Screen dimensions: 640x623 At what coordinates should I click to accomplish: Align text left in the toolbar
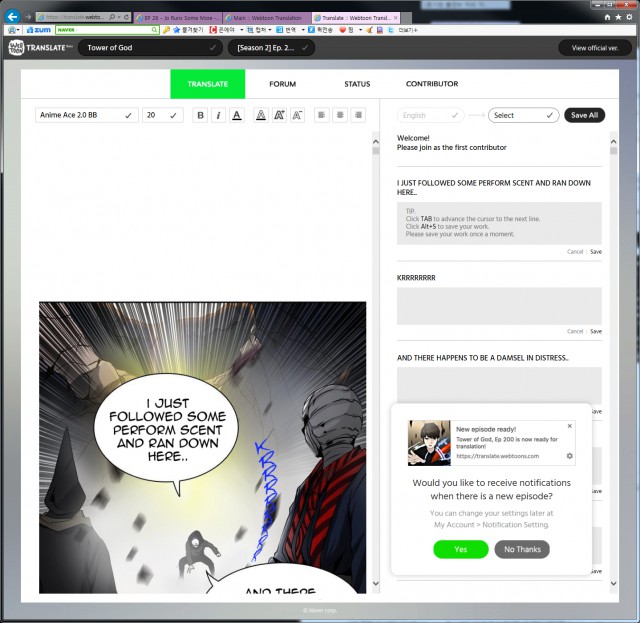coord(322,116)
